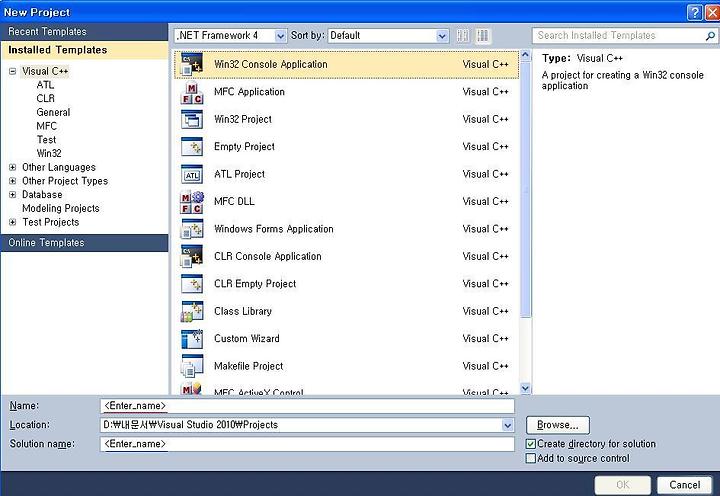This screenshot has width=720, height=496.
Task: Select the Win32 category in tree
Action: pos(49,153)
